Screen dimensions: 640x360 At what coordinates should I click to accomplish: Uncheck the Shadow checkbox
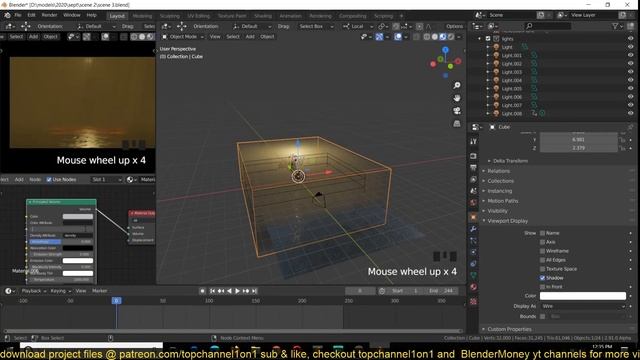coord(542,278)
